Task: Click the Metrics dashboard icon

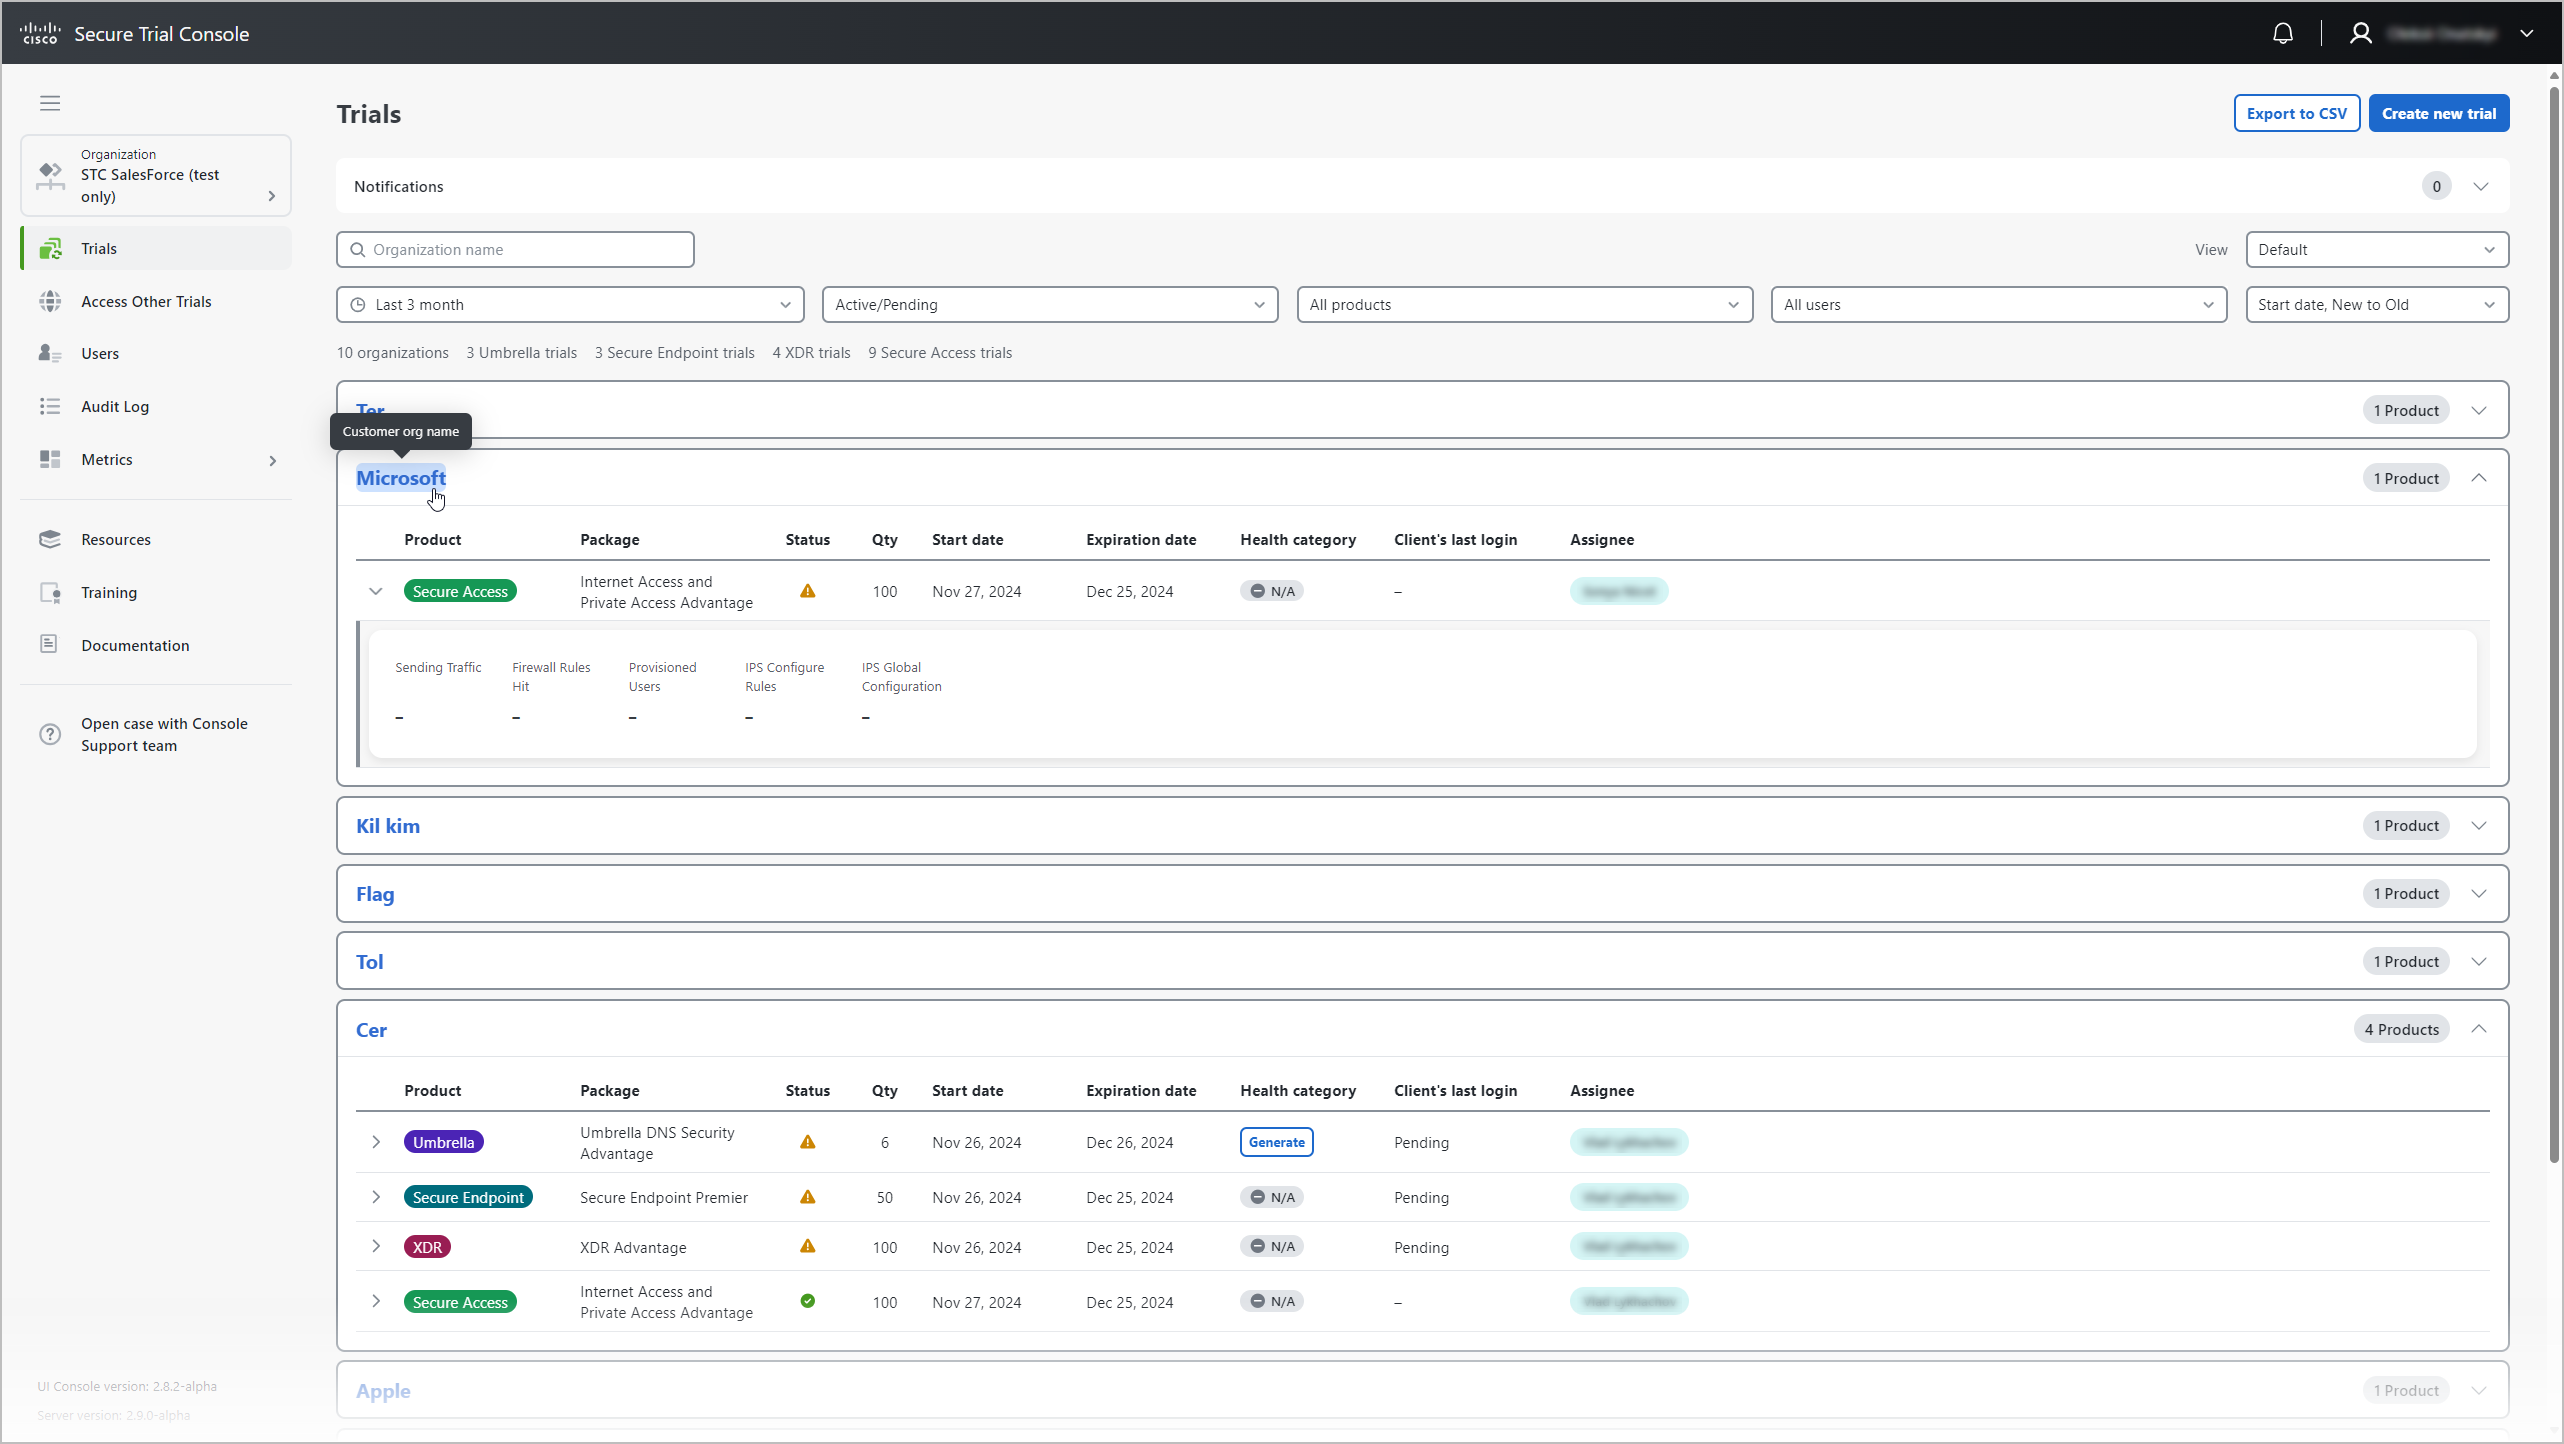Action: tap(50, 459)
